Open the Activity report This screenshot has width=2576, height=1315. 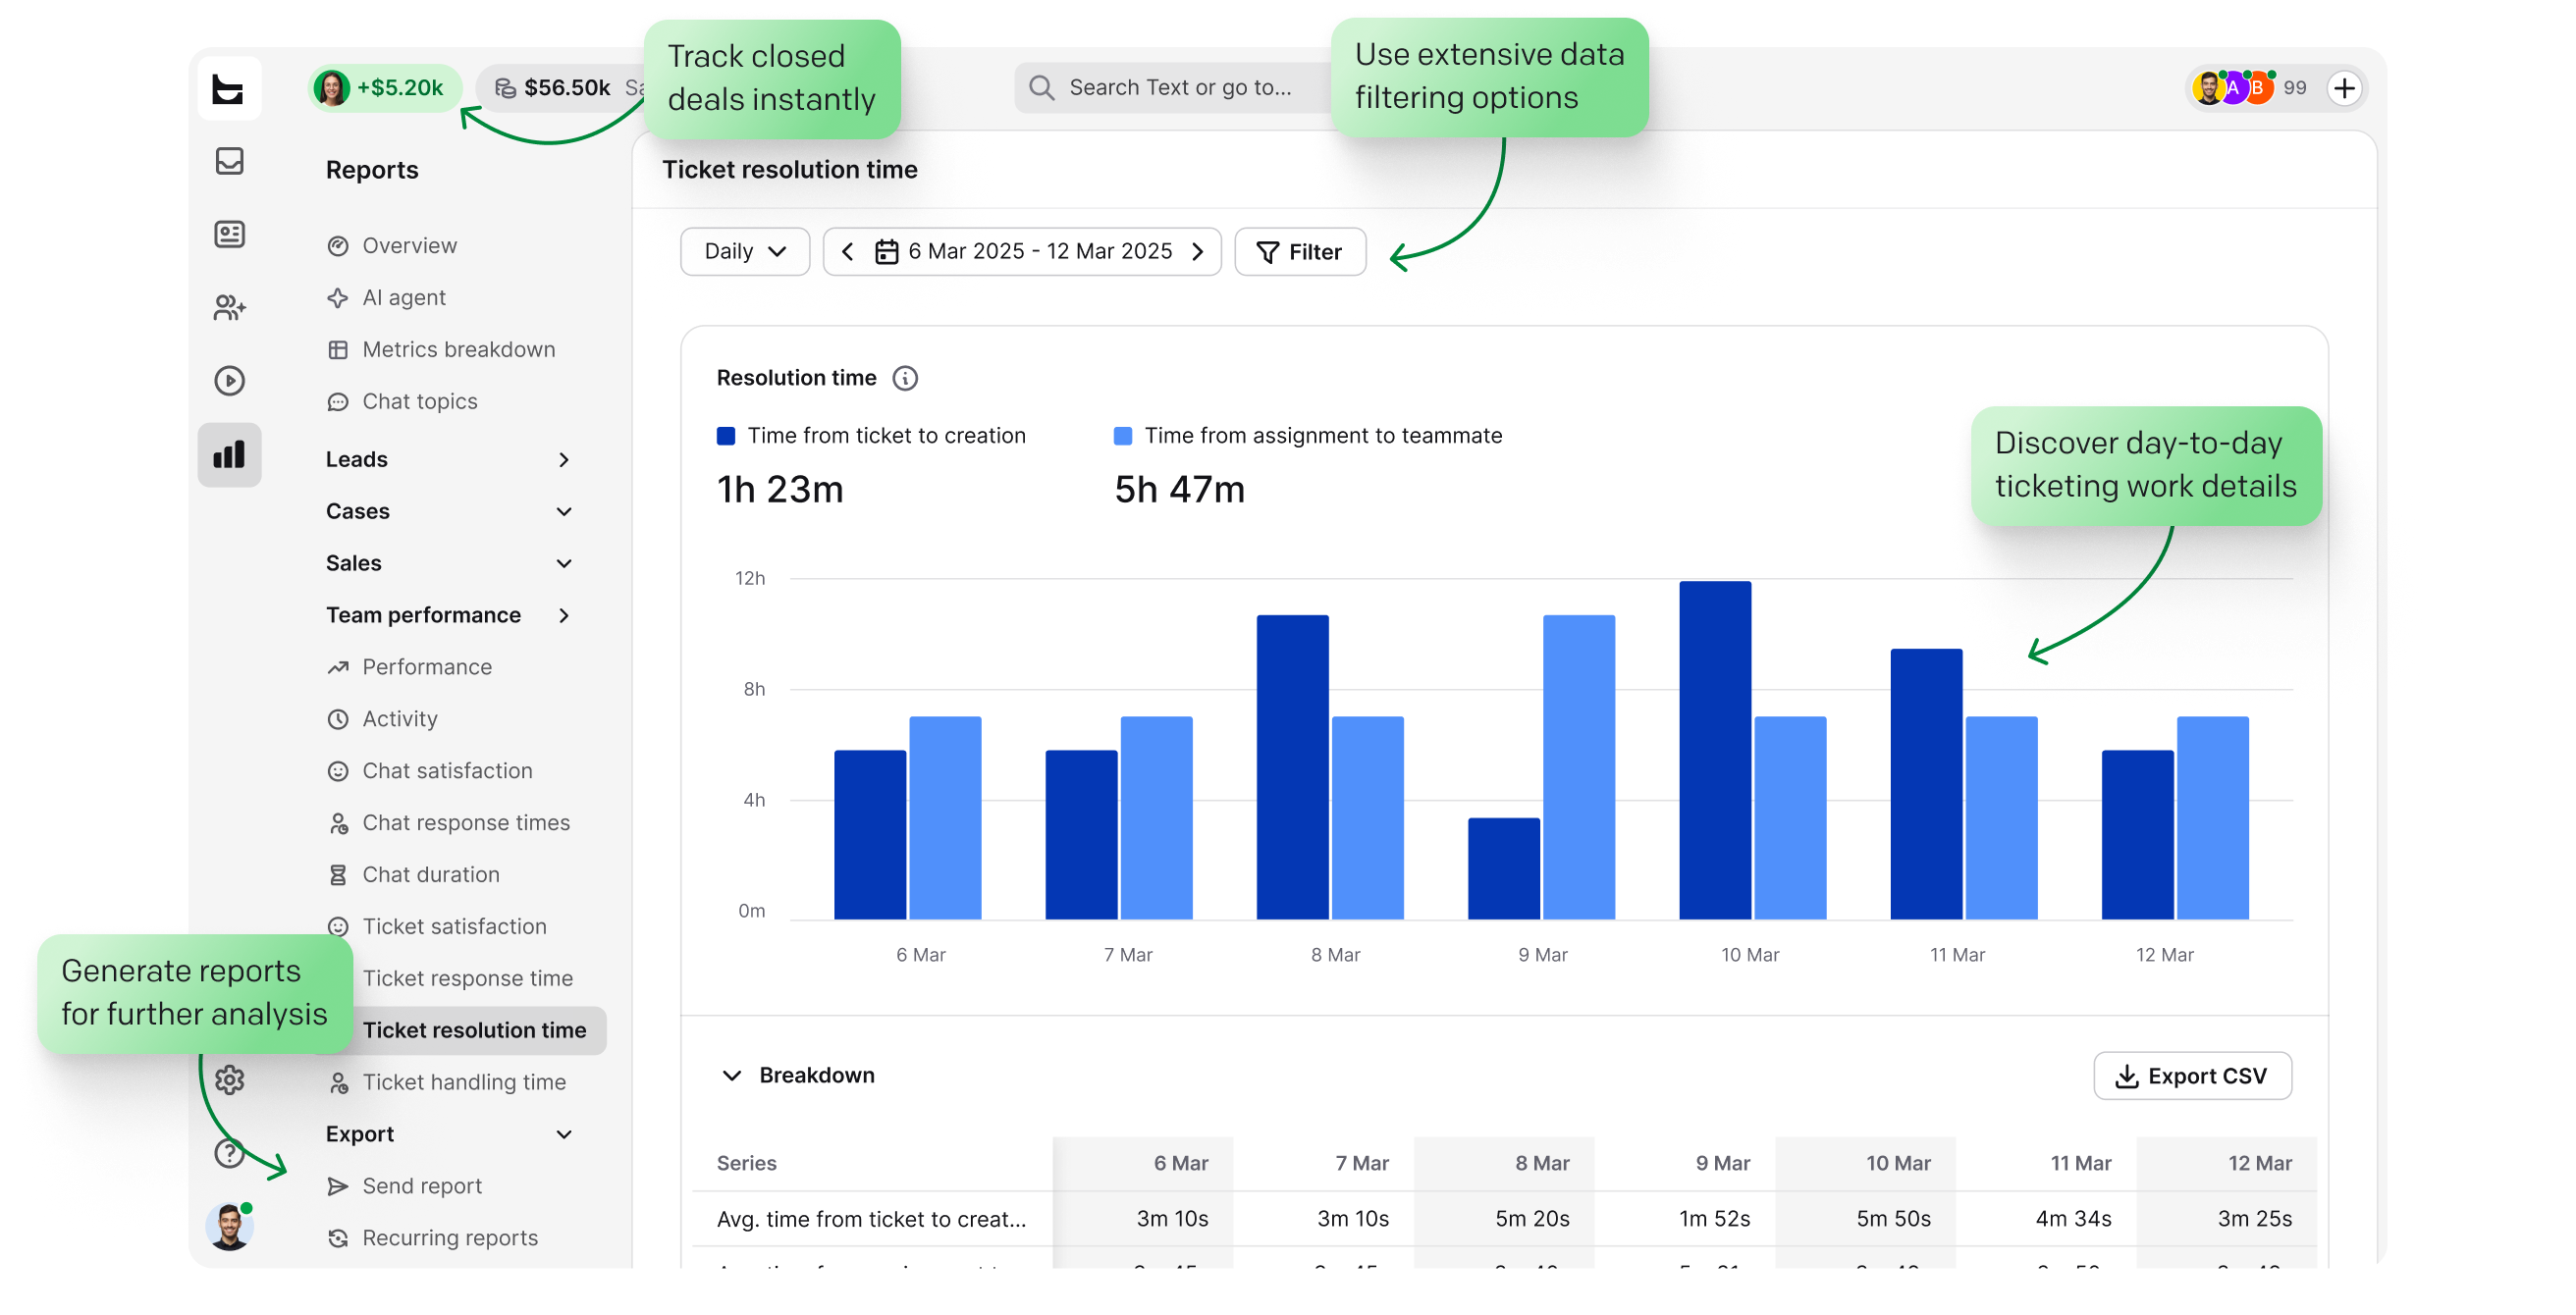click(399, 719)
